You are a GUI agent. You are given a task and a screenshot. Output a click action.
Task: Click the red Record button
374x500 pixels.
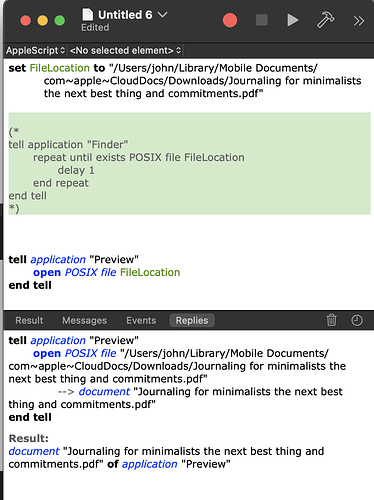230,20
